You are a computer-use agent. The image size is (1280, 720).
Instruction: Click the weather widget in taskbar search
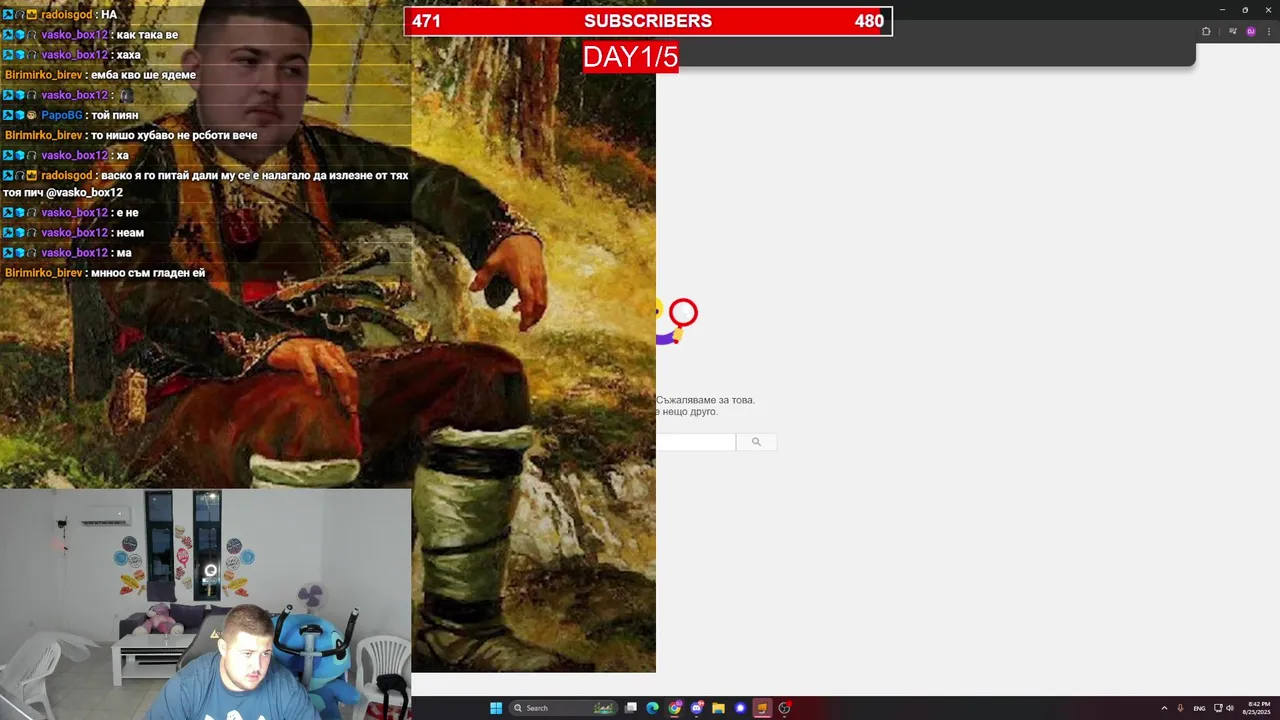point(603,708)
